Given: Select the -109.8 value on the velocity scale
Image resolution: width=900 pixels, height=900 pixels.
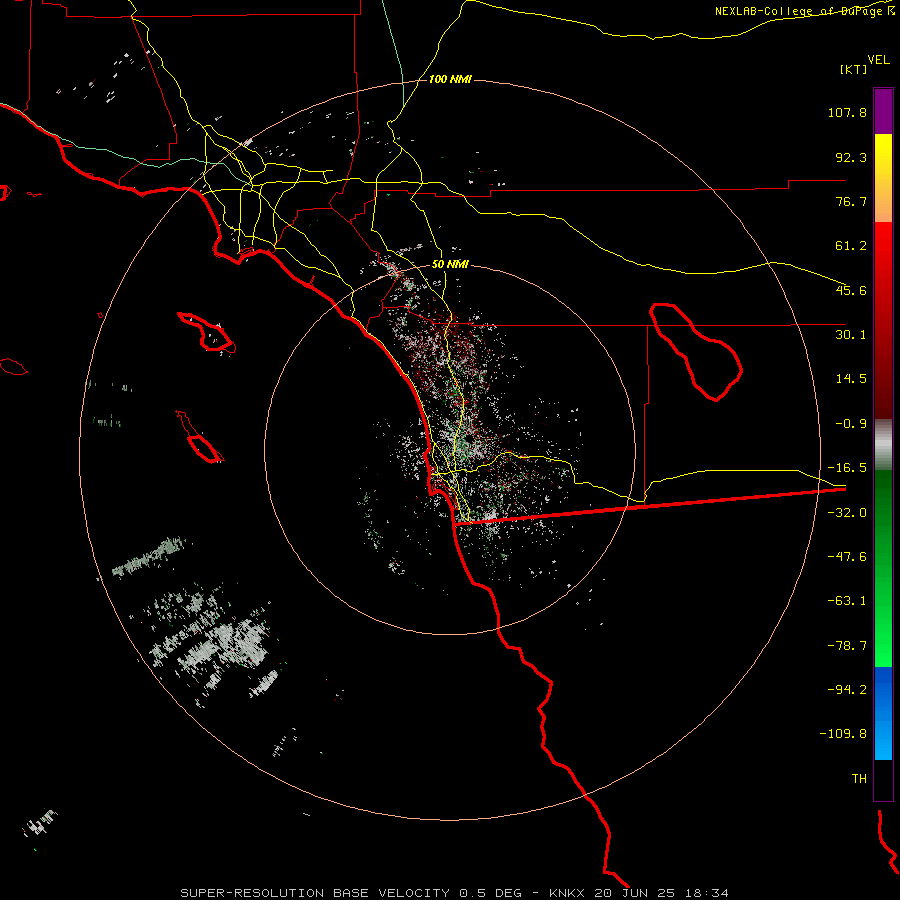Looking at the screenshot, I should (843, 734).
